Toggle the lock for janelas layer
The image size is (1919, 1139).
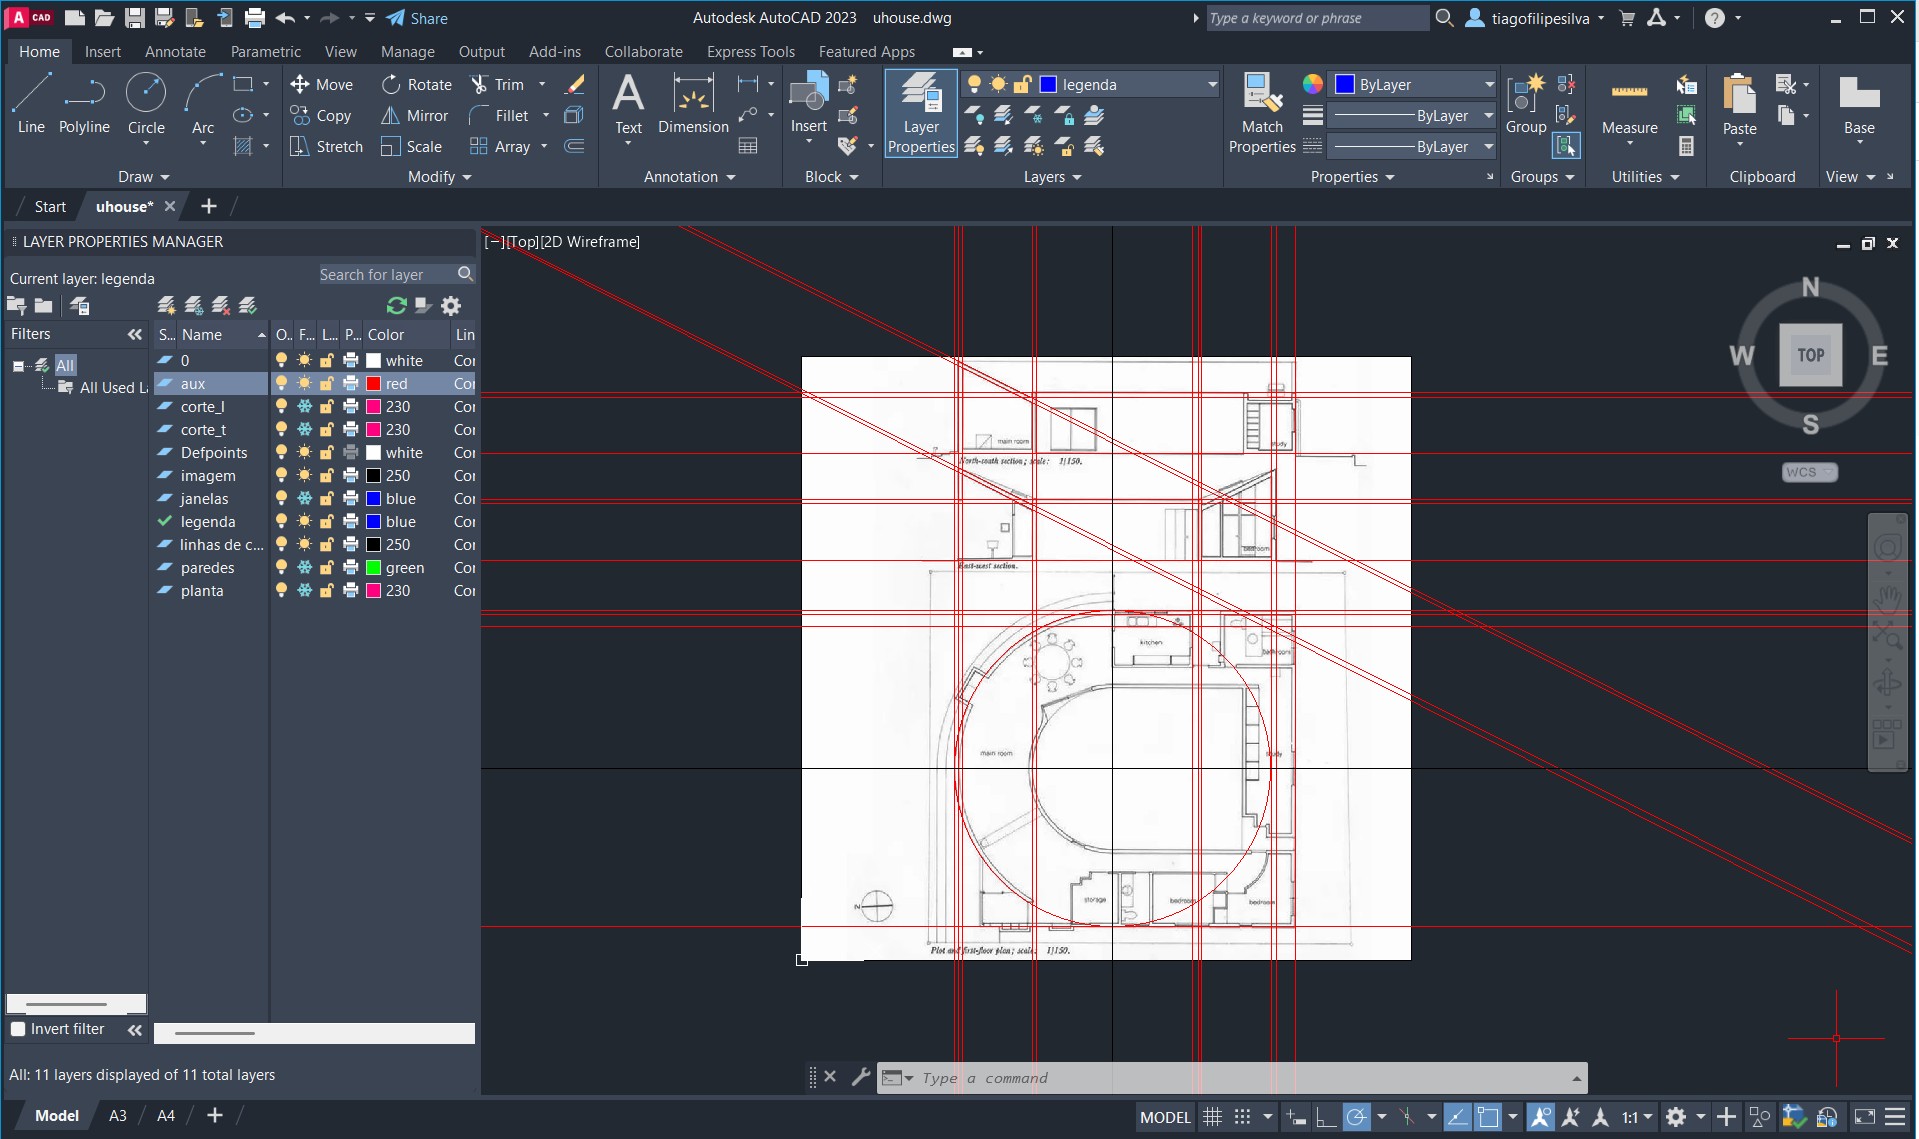click(x=327, y=499)
